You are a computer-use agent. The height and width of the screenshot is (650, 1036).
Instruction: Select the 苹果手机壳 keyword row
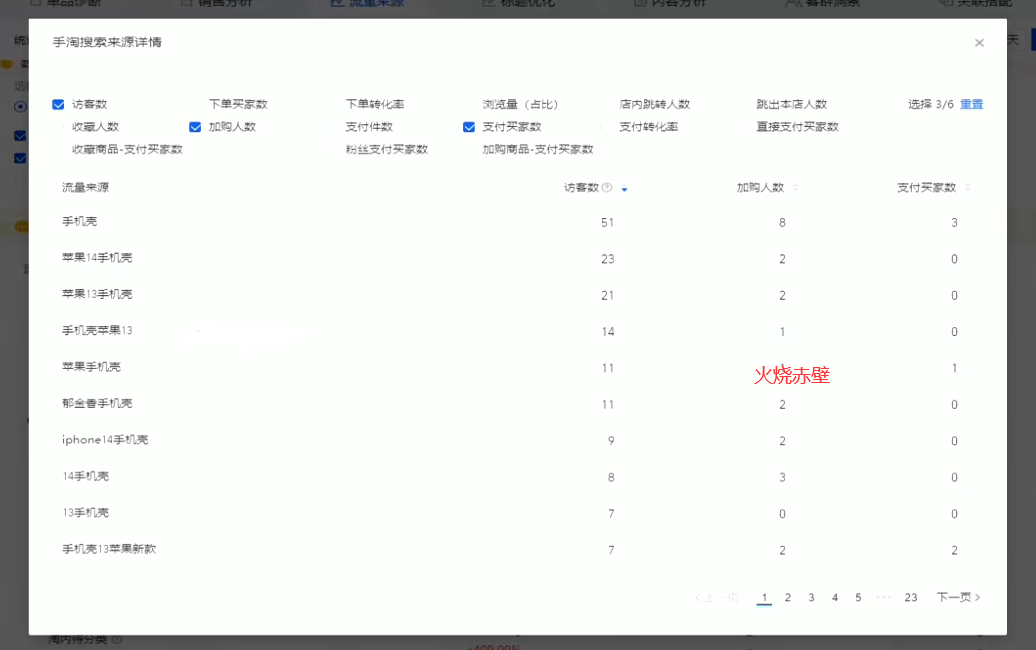coord(517,367)
